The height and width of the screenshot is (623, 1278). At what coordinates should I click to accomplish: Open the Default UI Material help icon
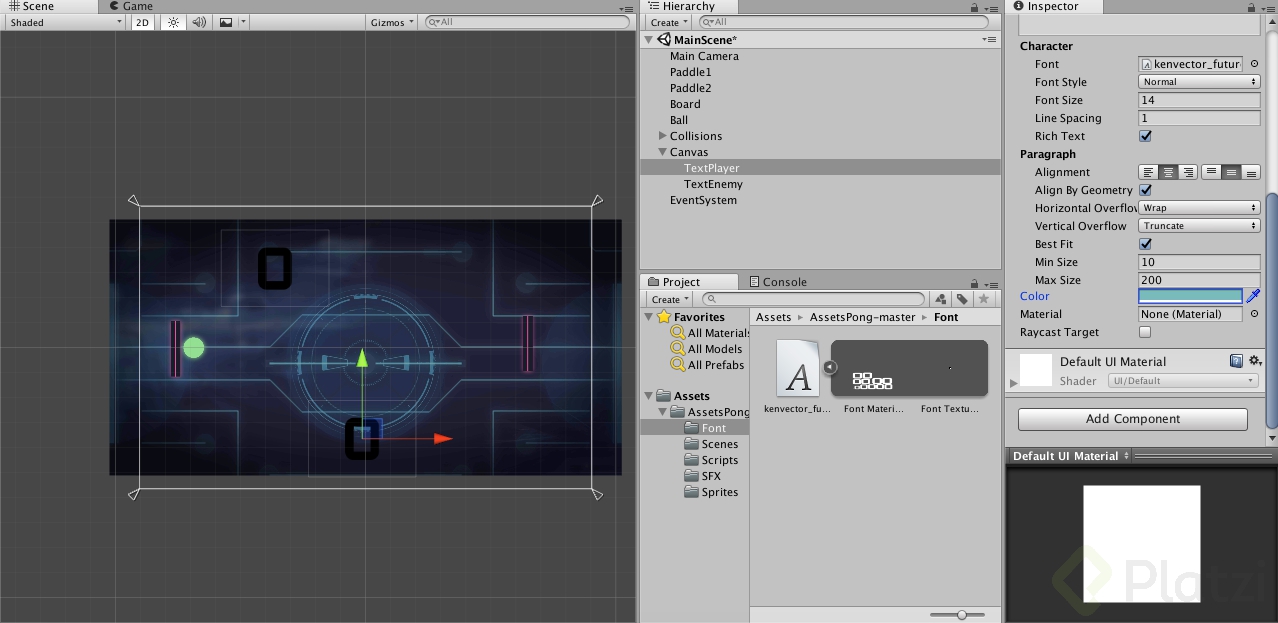point(1236,361)
